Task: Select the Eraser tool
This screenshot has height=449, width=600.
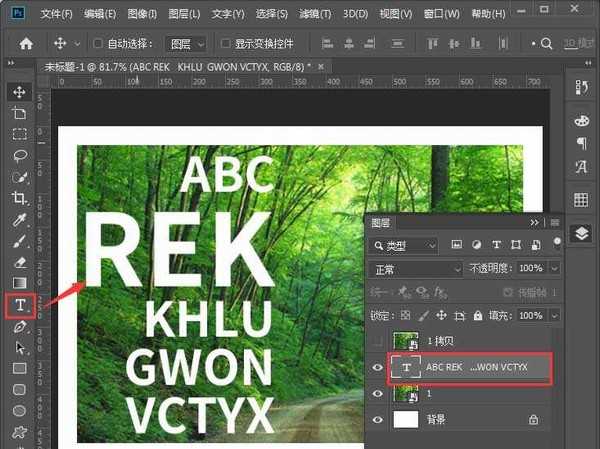Action: tap(20, 262)
